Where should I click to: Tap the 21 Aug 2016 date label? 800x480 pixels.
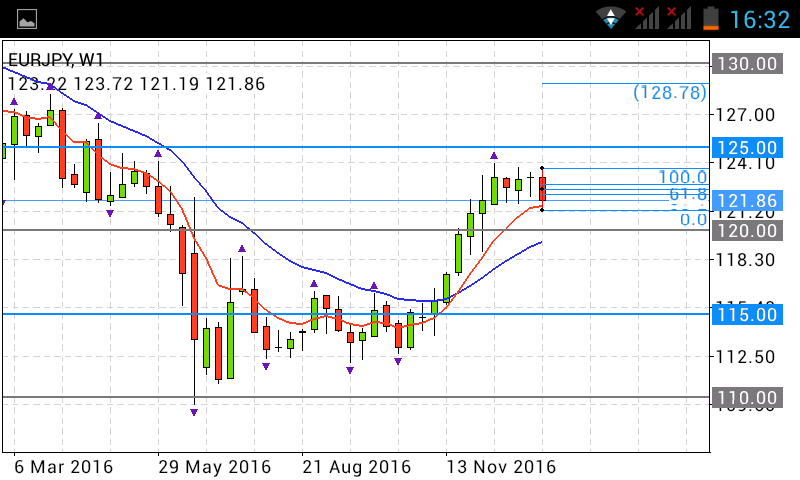(x=357, y=467)
